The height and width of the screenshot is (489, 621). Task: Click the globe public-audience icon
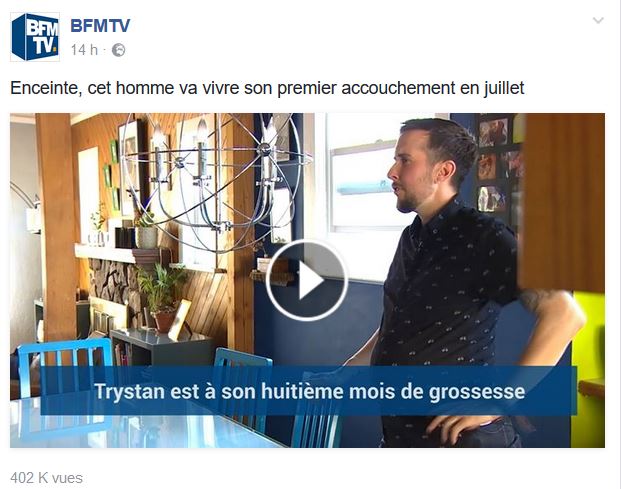[x=119, y=50]
